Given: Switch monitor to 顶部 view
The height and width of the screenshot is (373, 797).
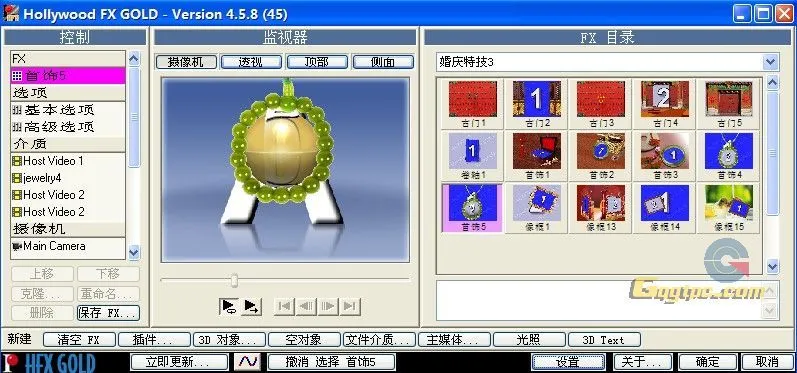Looking at the screenshot, I should point(317,62).
